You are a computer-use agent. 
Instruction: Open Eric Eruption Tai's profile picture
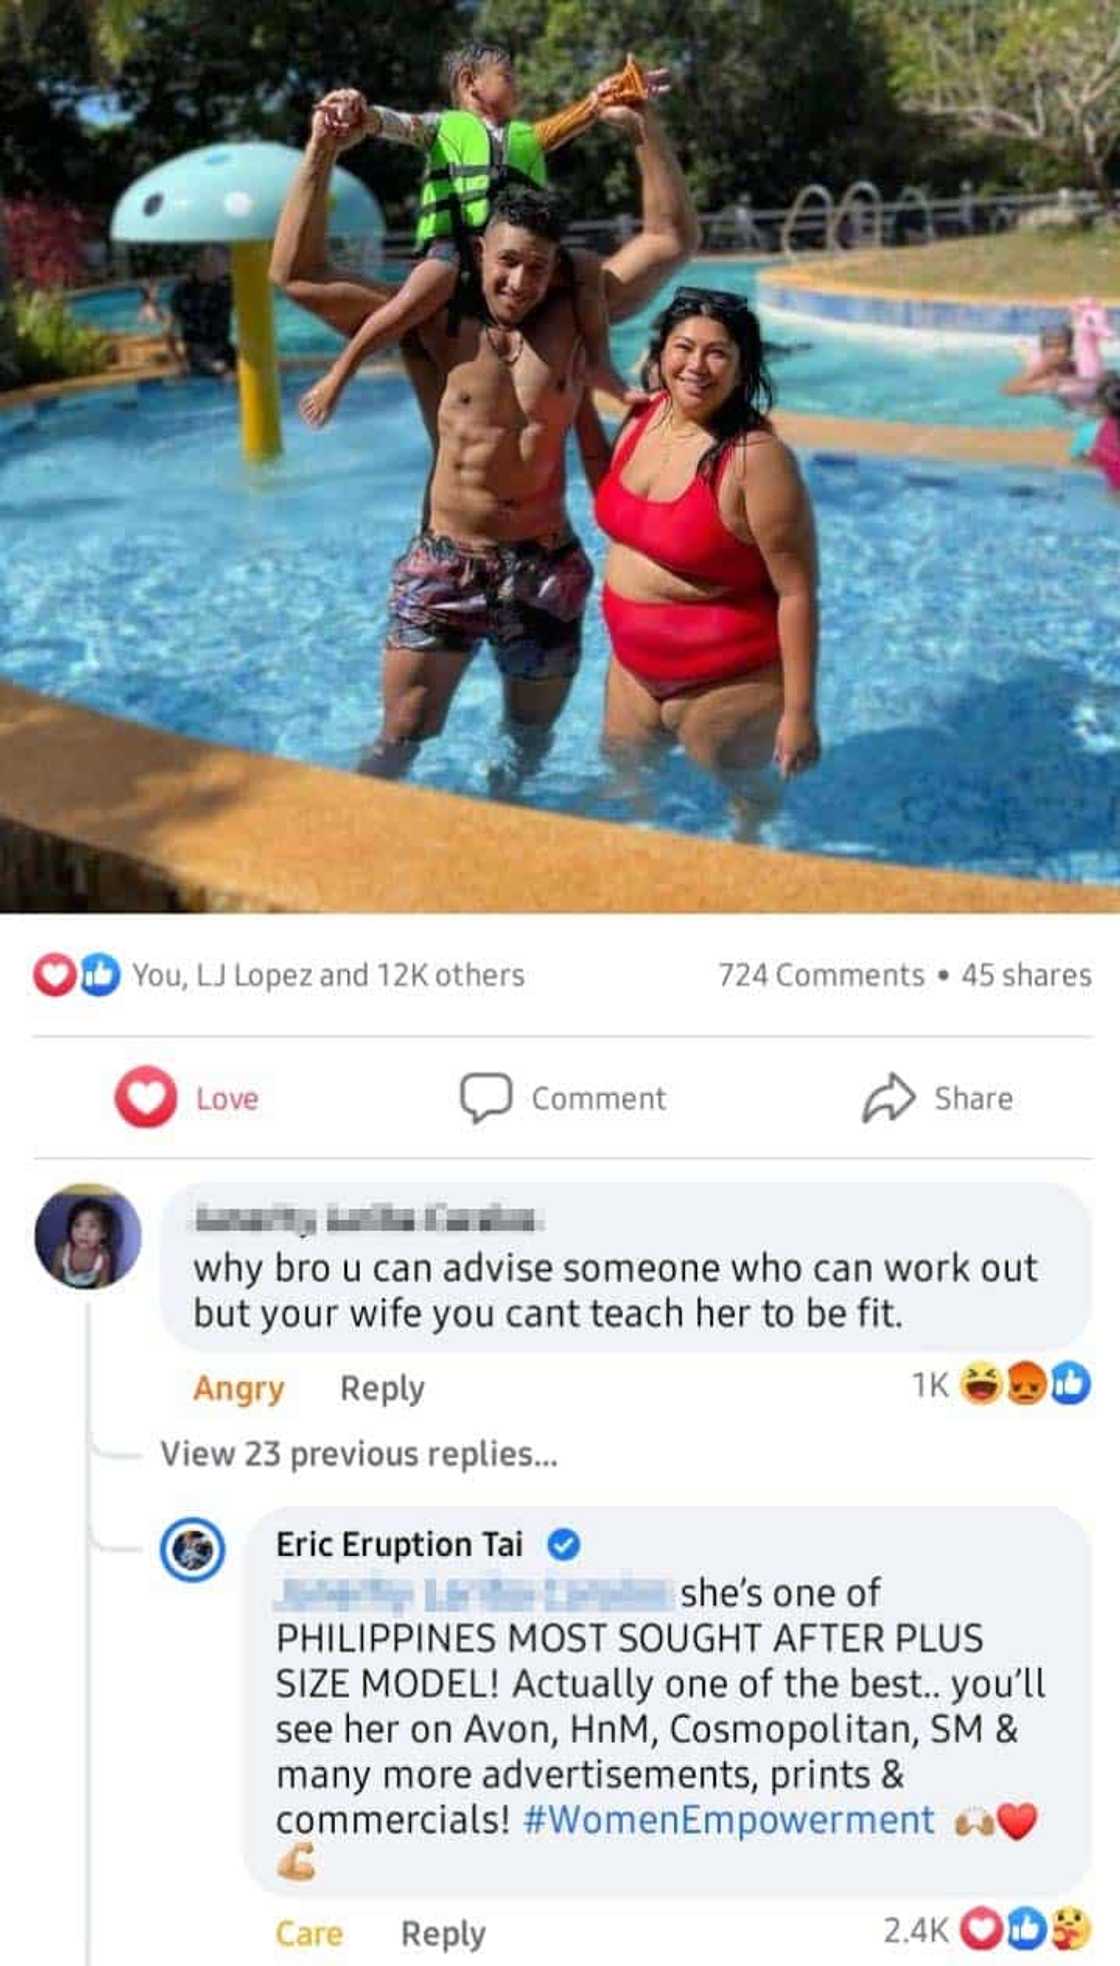click(x=193, y=1550)
